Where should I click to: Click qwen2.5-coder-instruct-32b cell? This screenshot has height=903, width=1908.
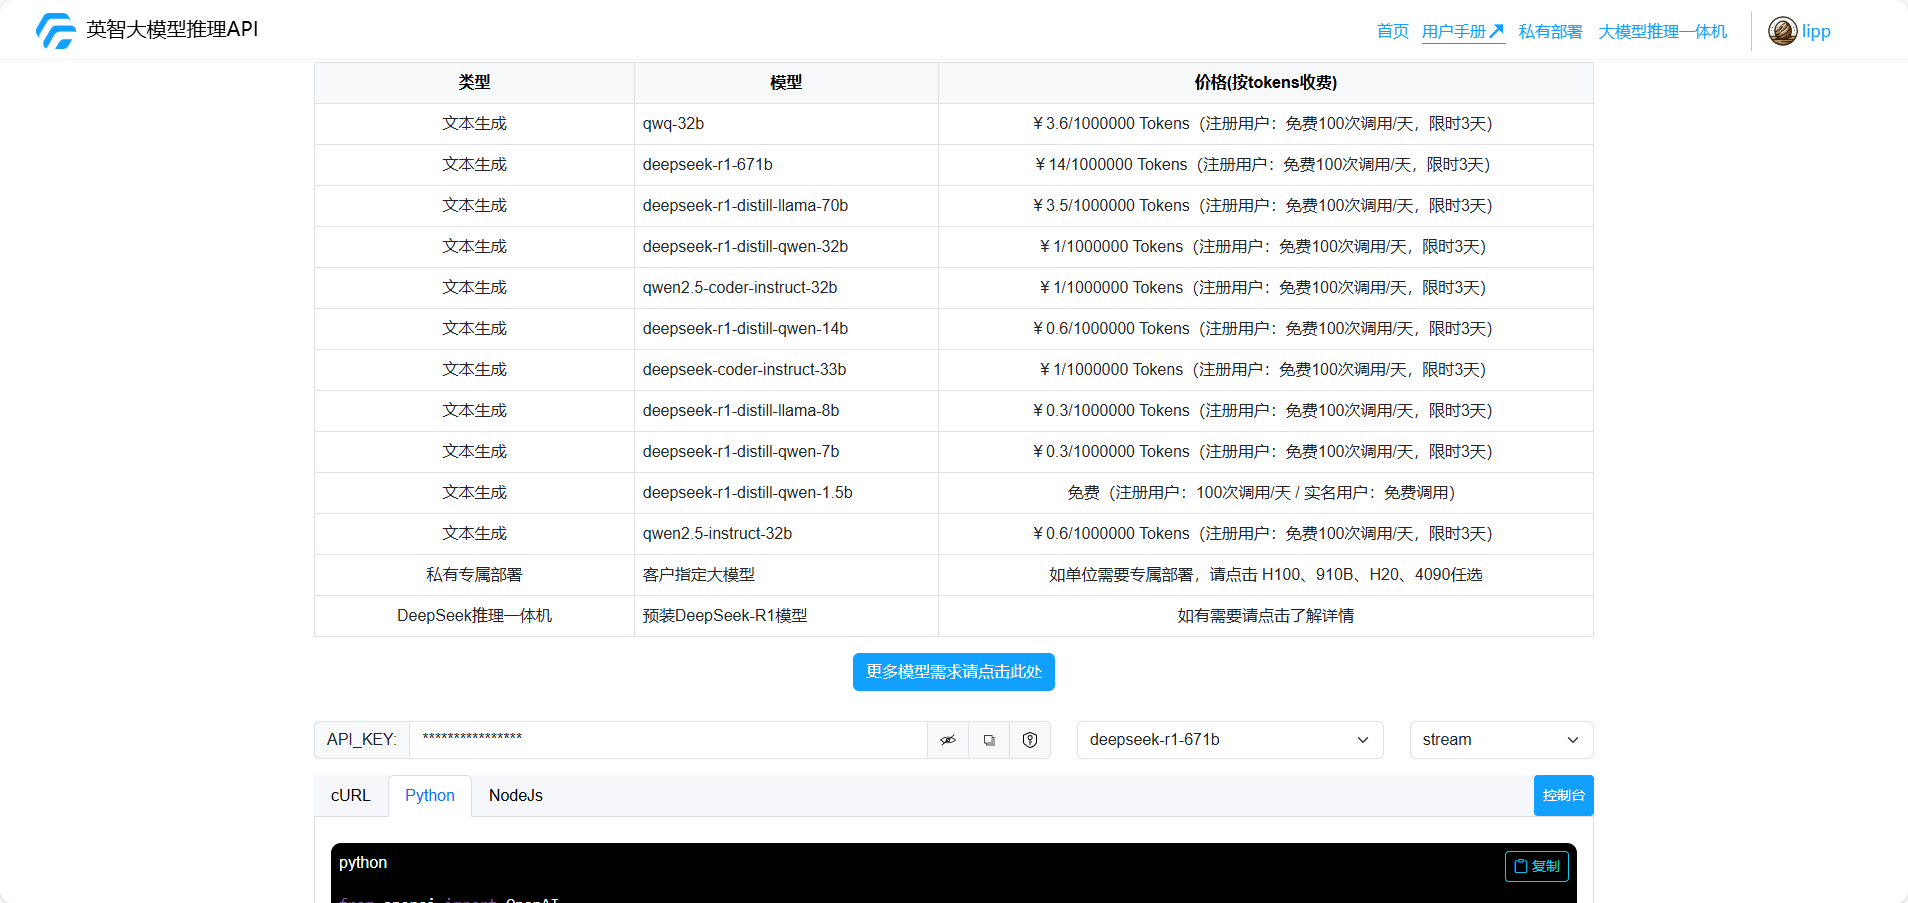click(786, 288)
